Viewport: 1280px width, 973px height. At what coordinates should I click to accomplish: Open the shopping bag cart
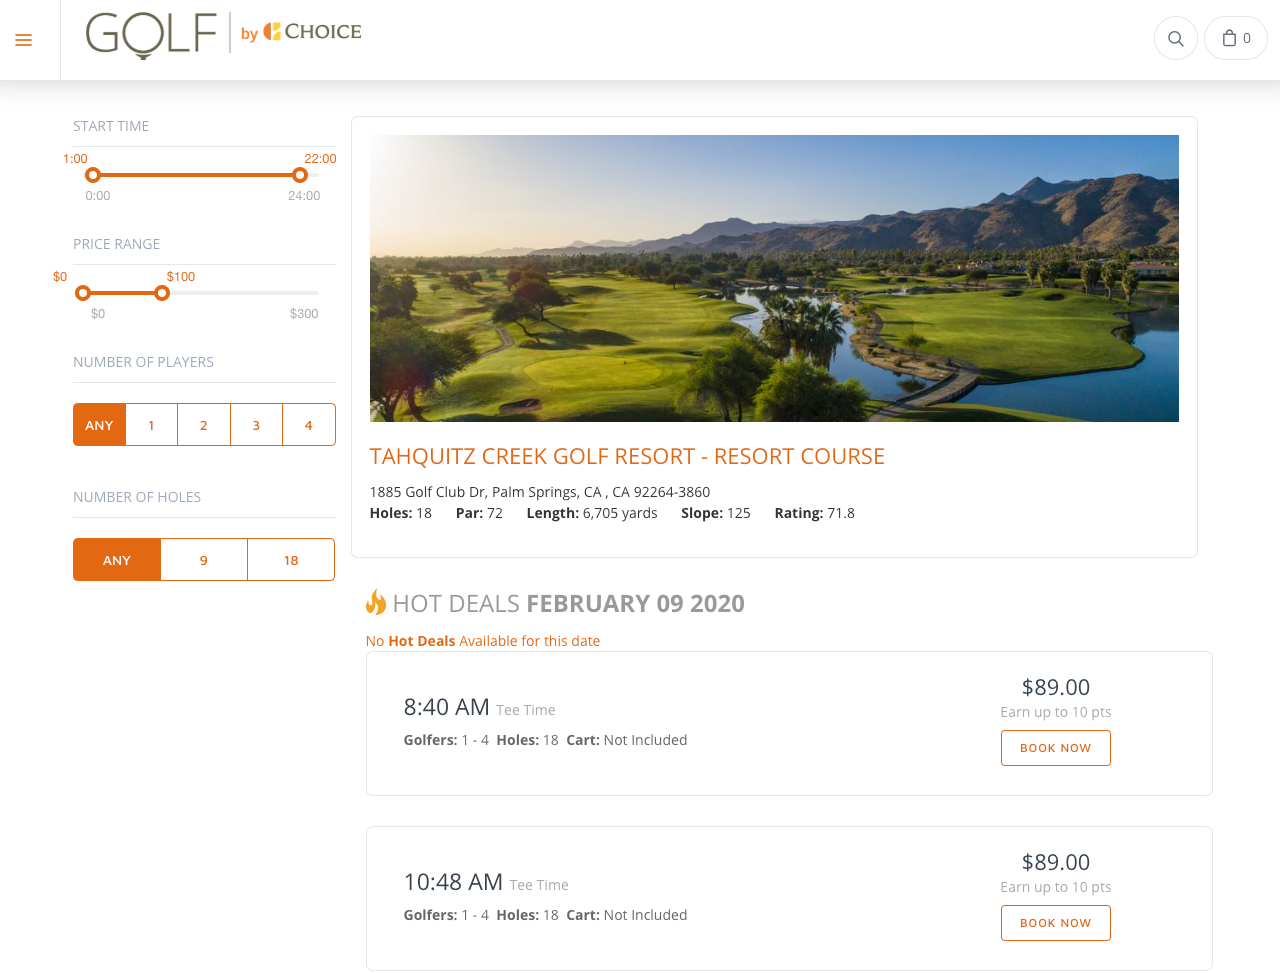(x=1236, y=39)
